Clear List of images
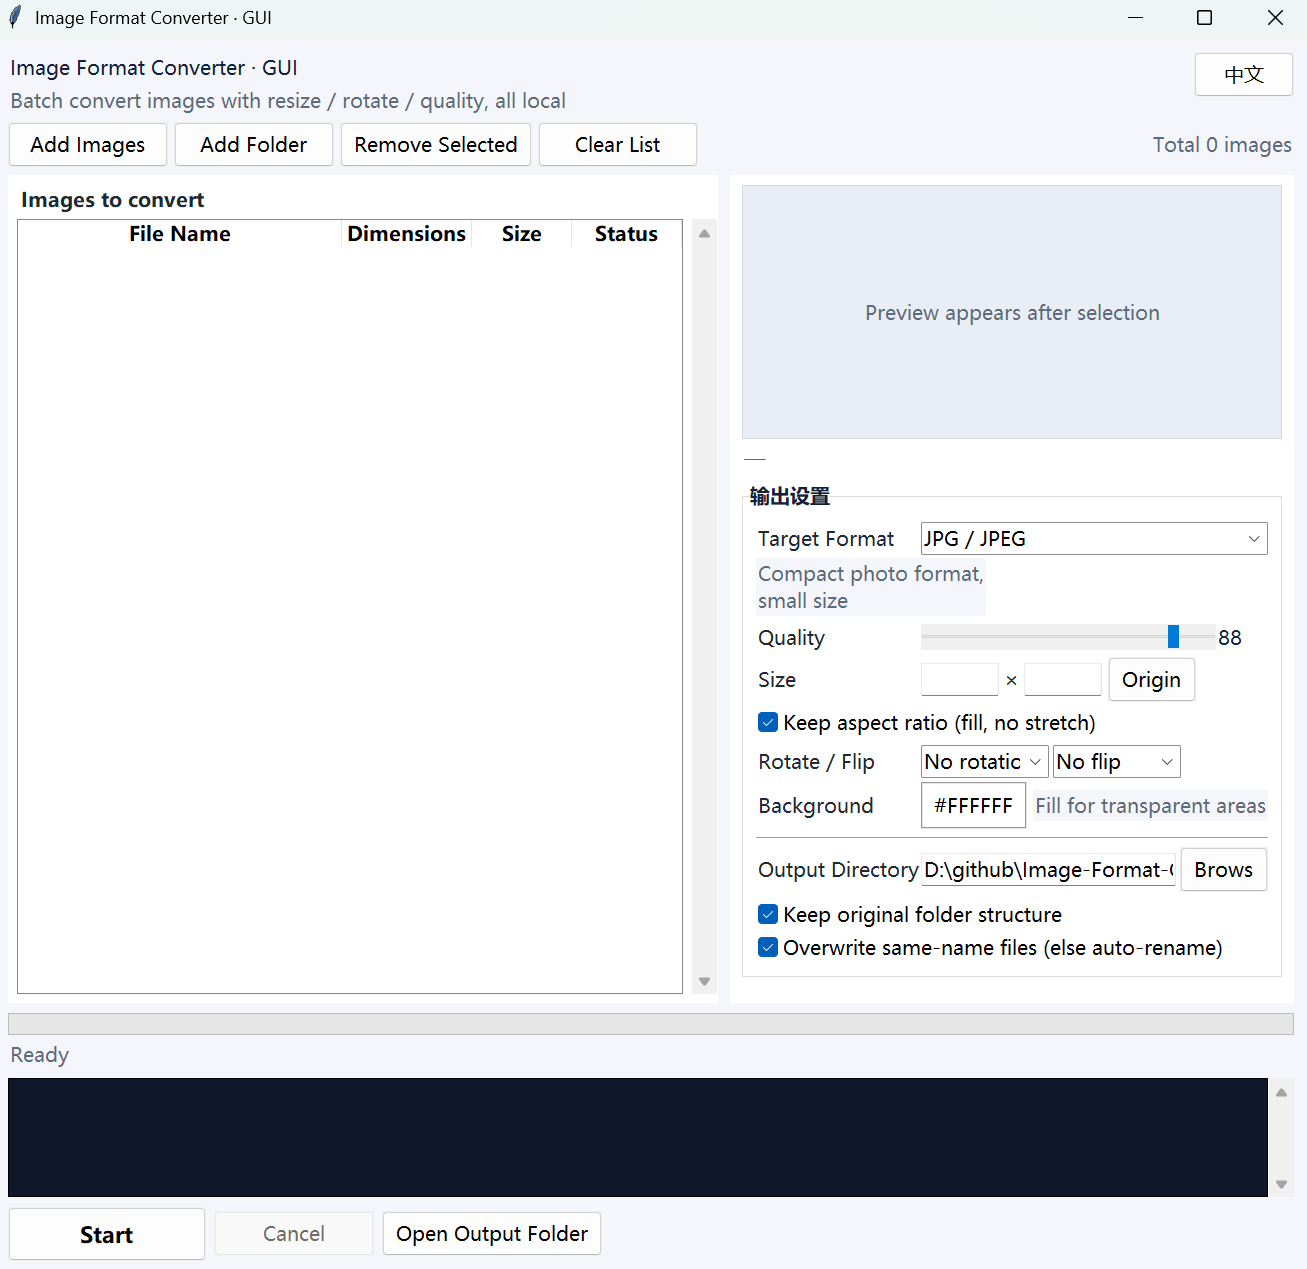1307x1269 pixels. pyautogui.click(x=618, y=145)
